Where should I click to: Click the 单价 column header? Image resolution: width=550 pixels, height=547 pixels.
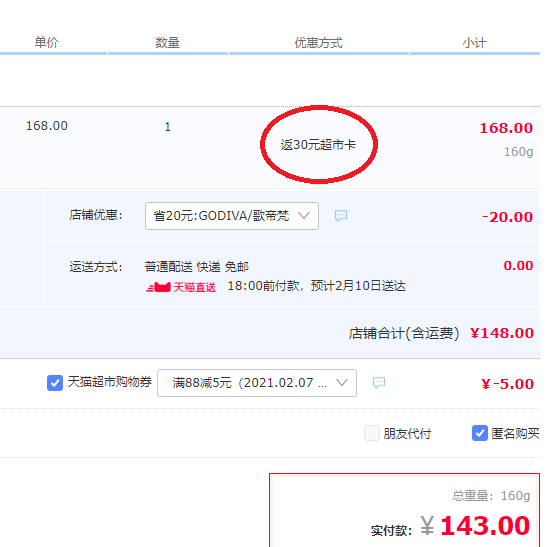(46, 42)
